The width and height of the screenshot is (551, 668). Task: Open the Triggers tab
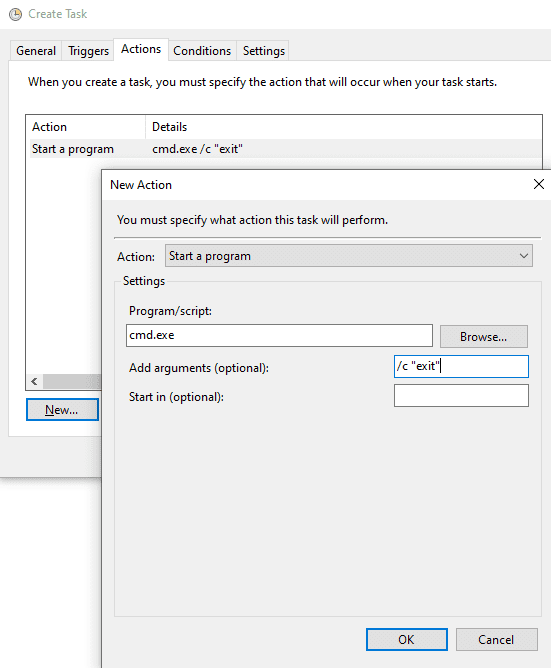click(x=88, y=51)
